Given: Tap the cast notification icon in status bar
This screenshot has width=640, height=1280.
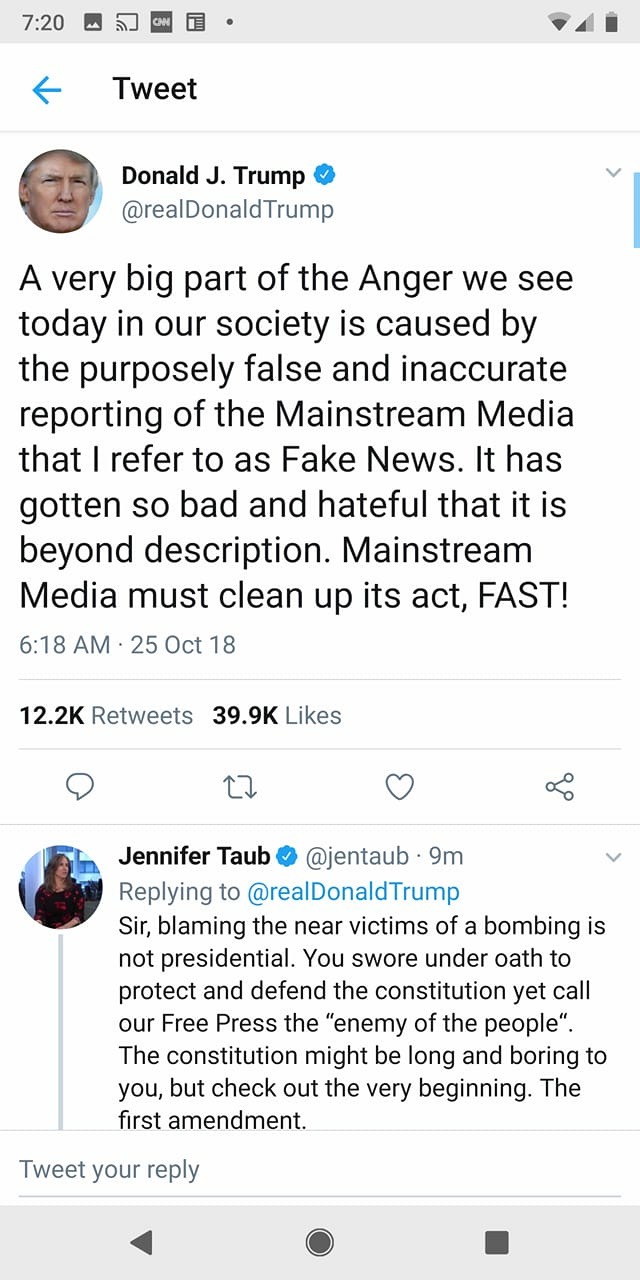Looking at the screenshot, I should [x=124, y=22].
